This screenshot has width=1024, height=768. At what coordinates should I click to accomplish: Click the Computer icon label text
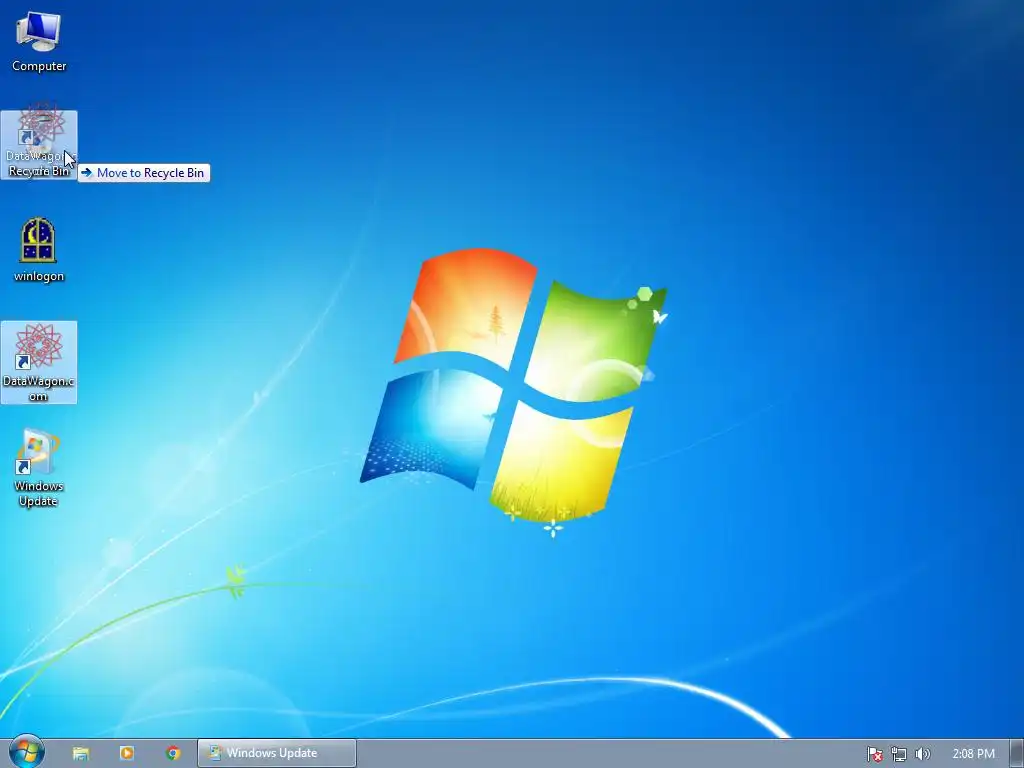tap(39, 66)
